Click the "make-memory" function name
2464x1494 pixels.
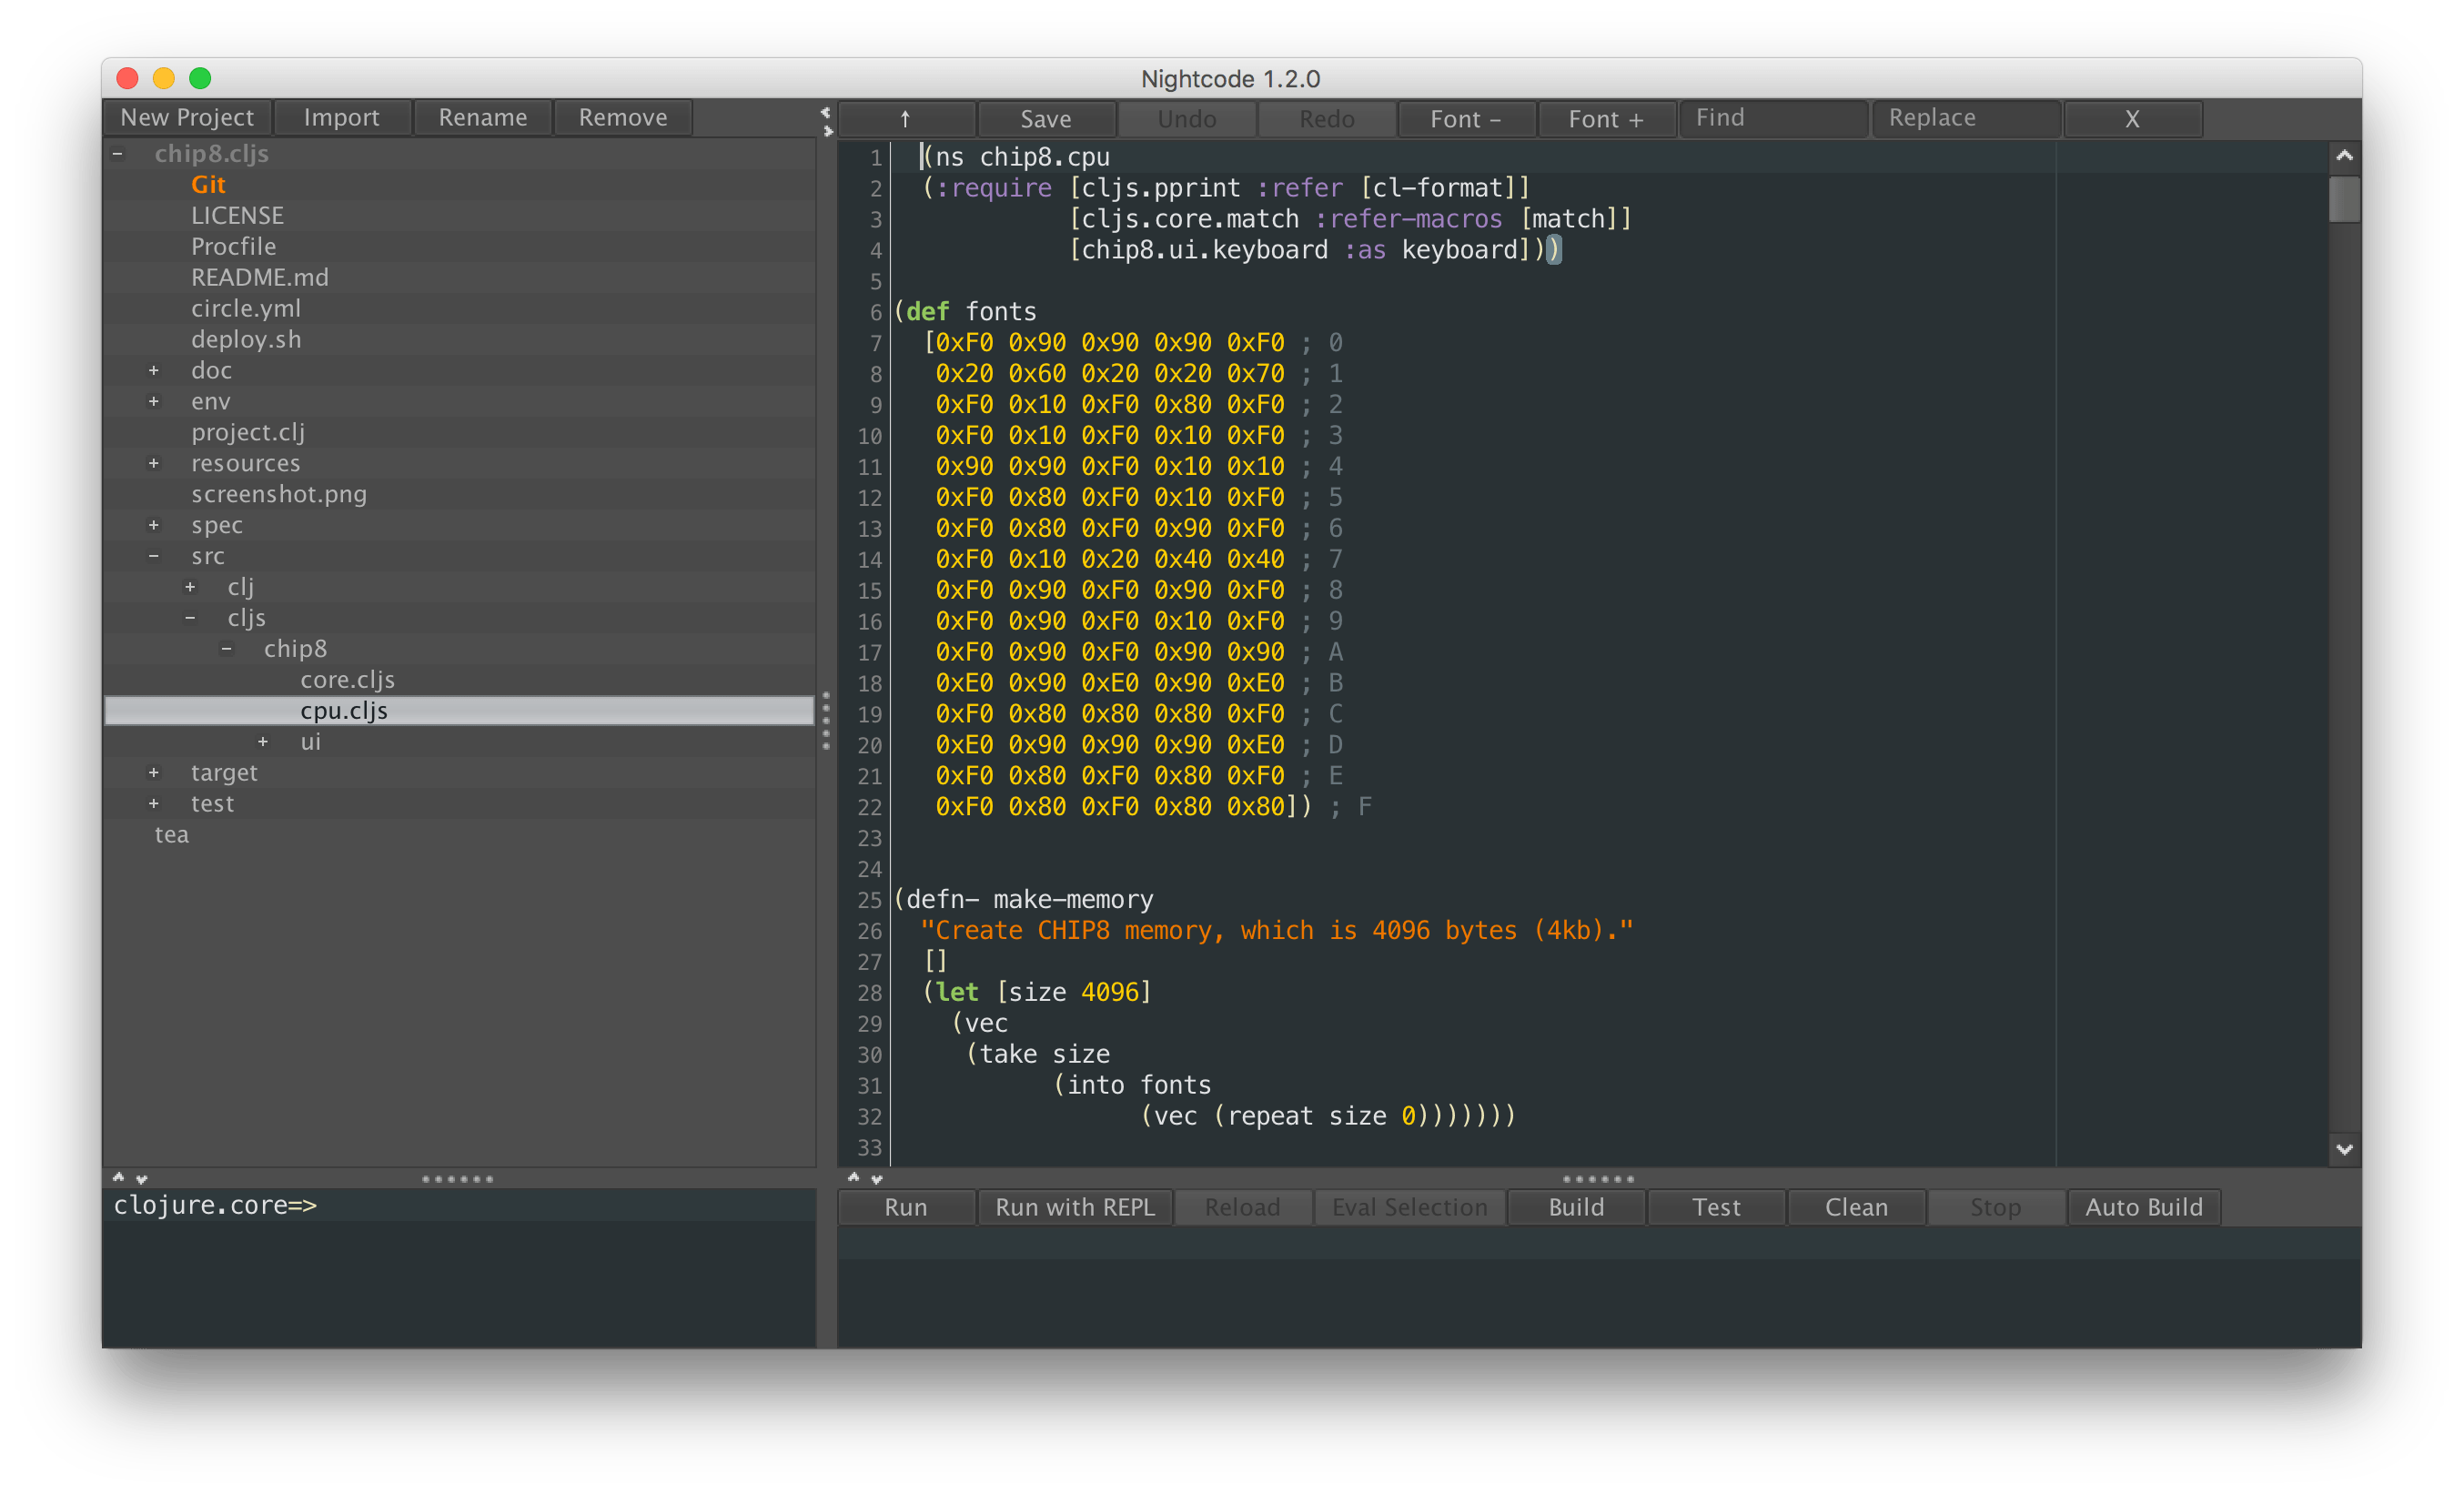(1073, 899)
